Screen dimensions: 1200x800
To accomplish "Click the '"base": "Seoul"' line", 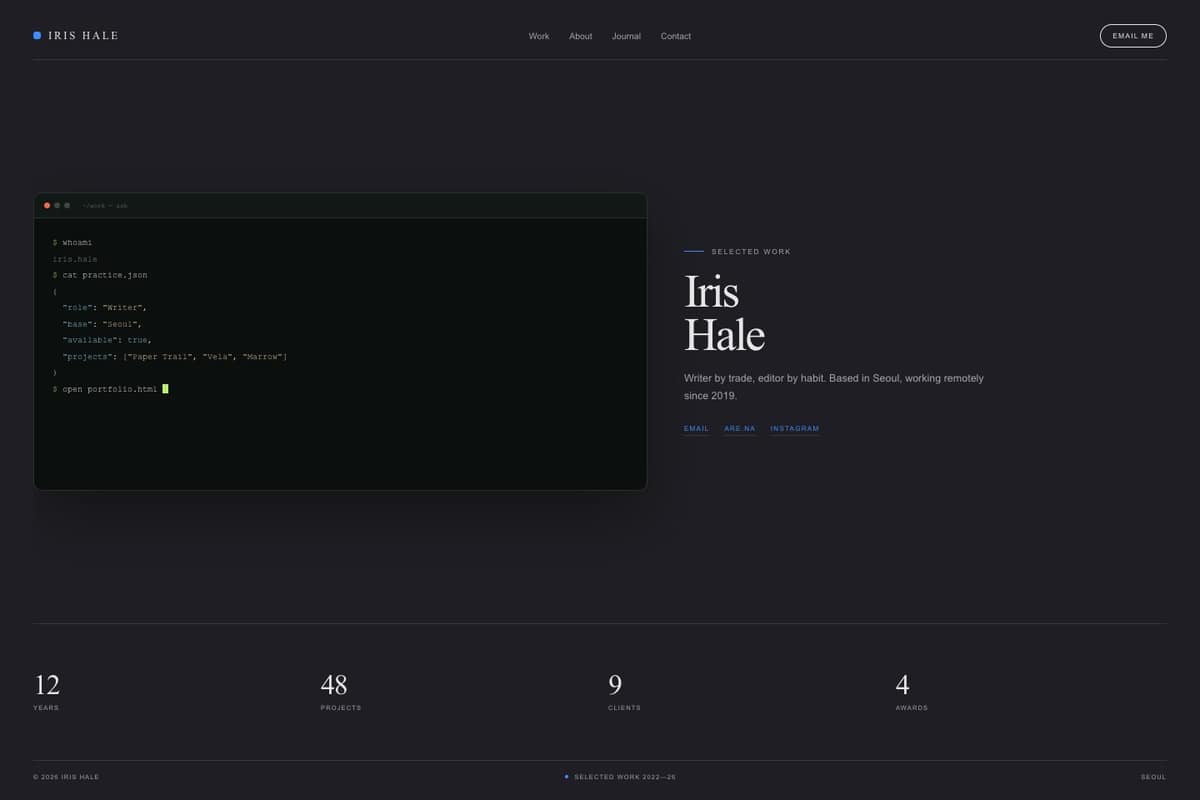I will [103, 324].
